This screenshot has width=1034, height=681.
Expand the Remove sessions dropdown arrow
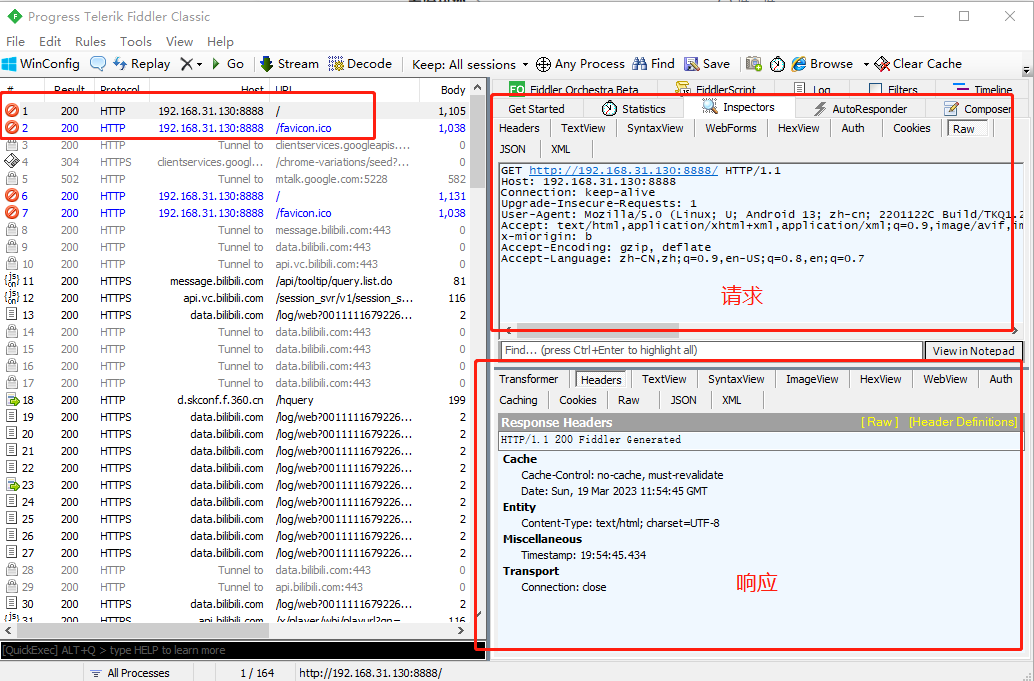[x=199, y=65]
